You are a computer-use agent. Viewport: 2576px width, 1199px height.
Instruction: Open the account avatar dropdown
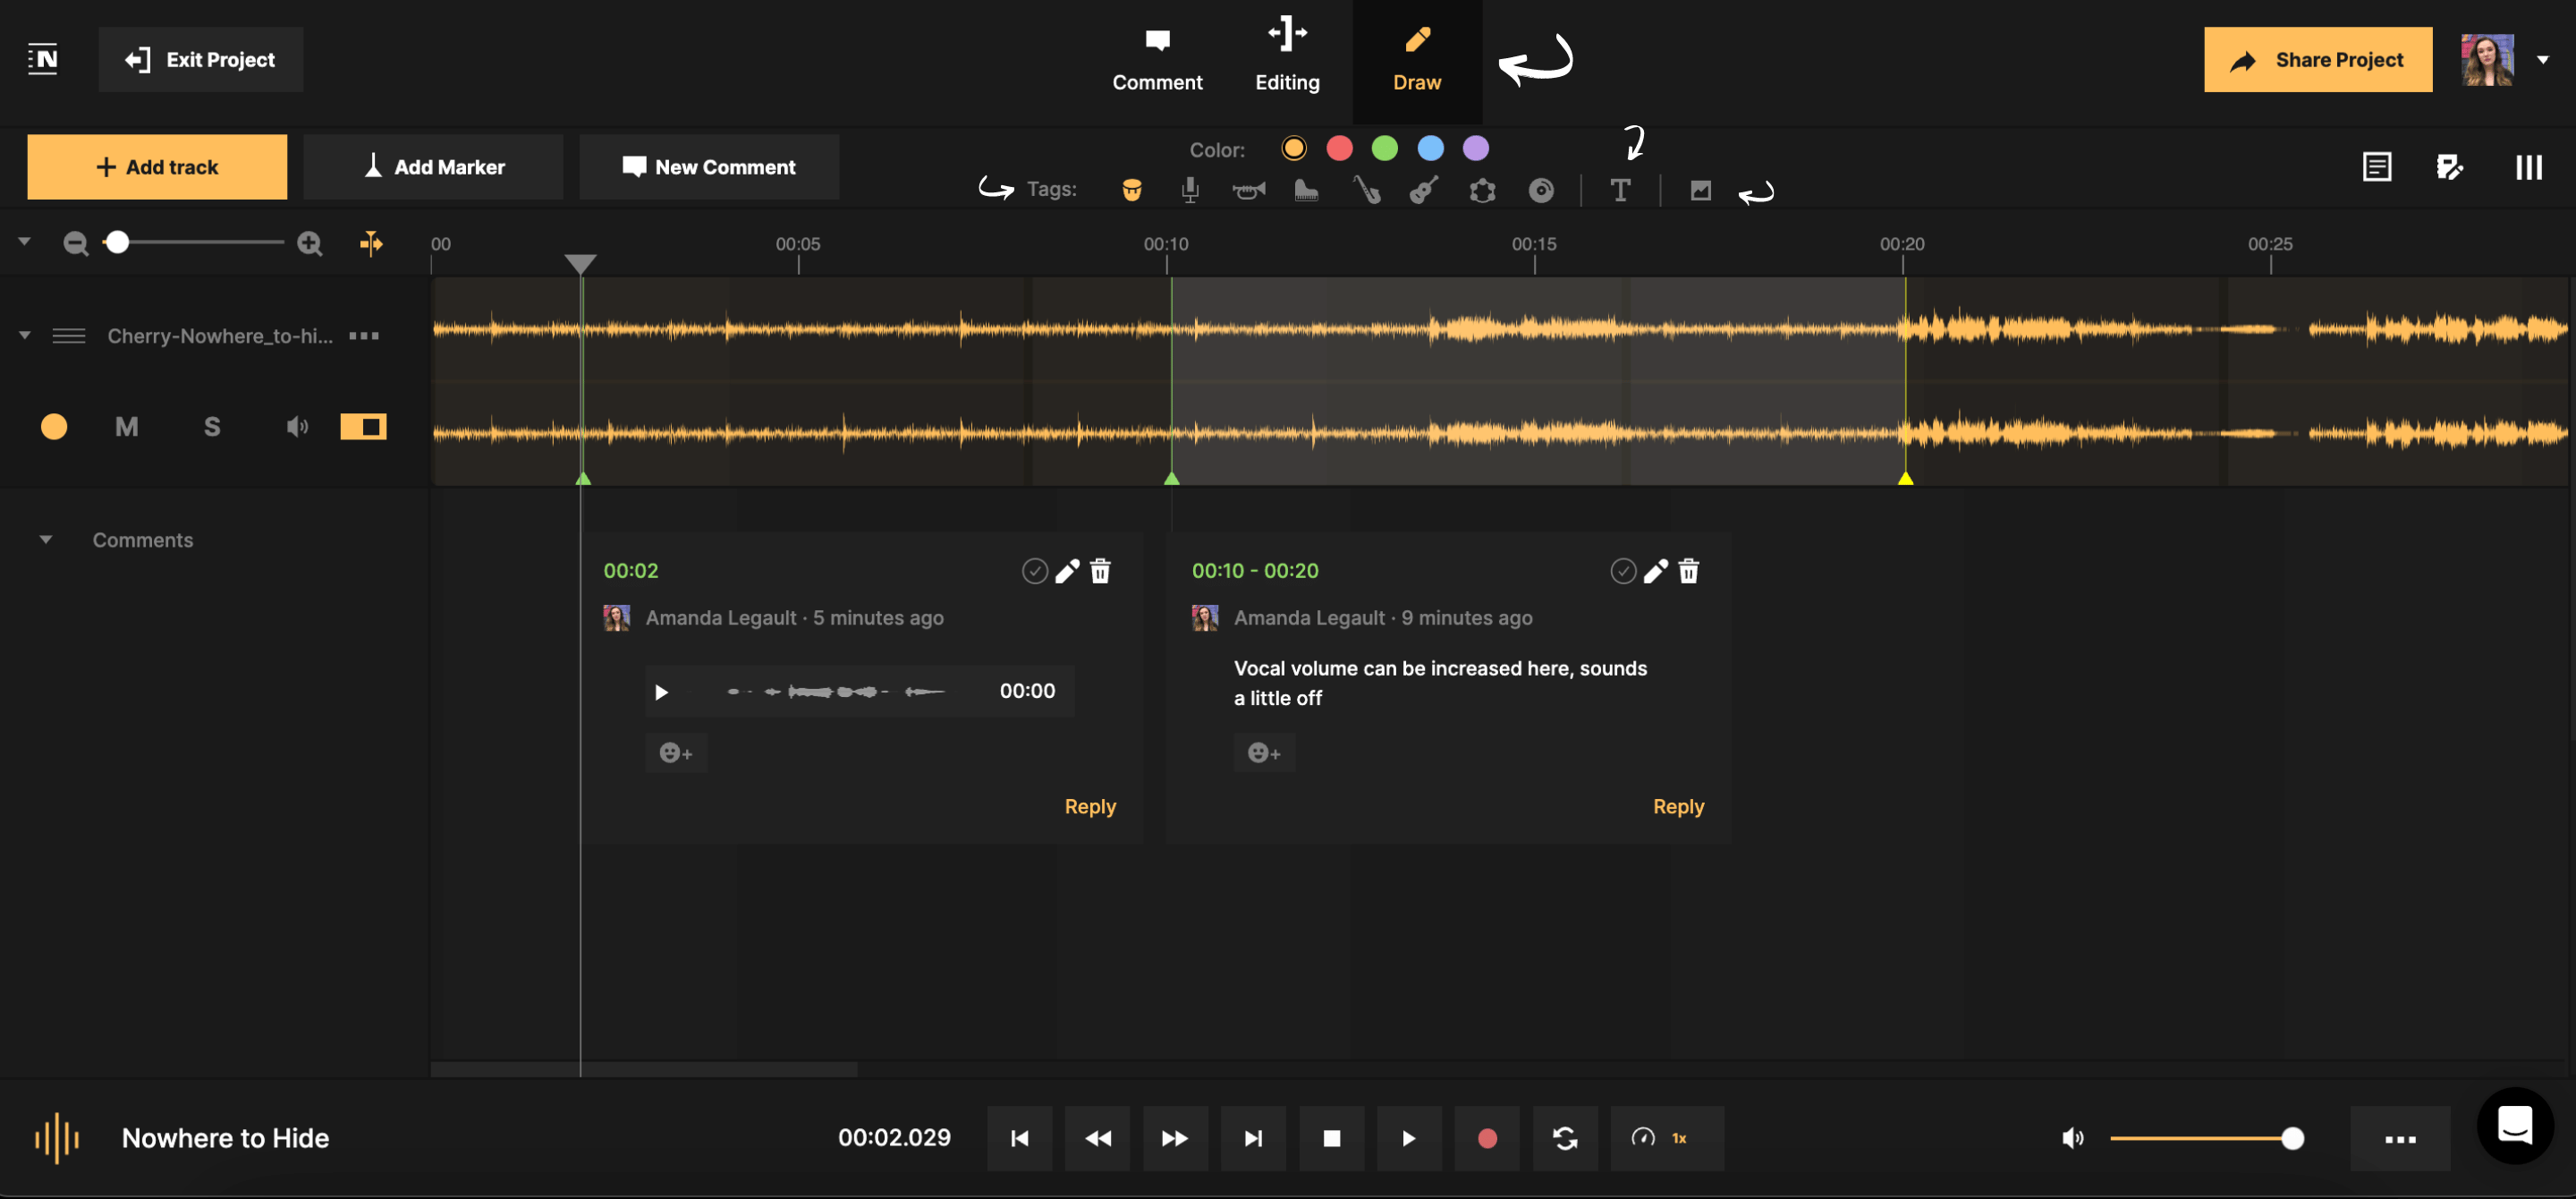pyautogui.click(x=2544, y=59)
